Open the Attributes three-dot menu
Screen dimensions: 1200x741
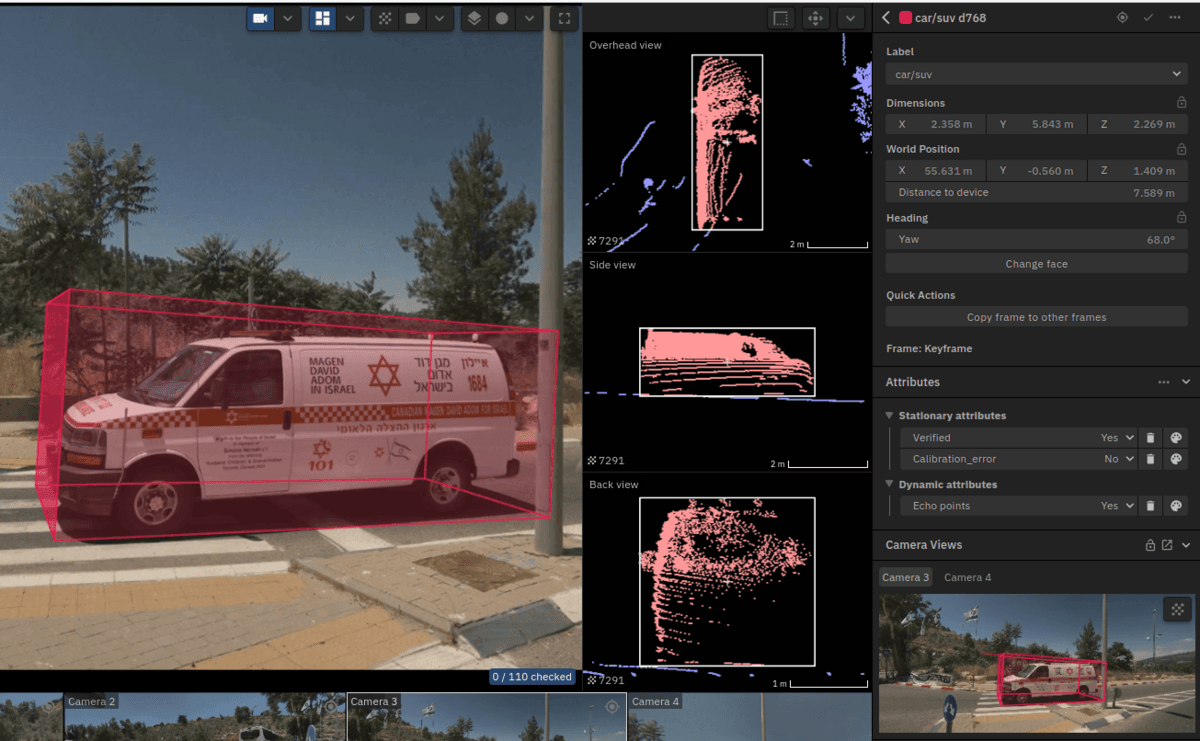(x=1164, y=382)
